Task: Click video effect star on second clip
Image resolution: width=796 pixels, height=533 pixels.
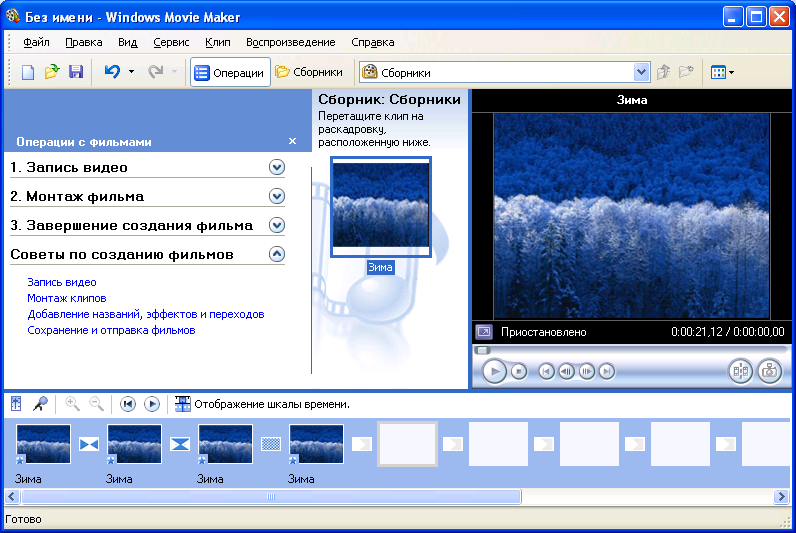Action: [111, 460]
